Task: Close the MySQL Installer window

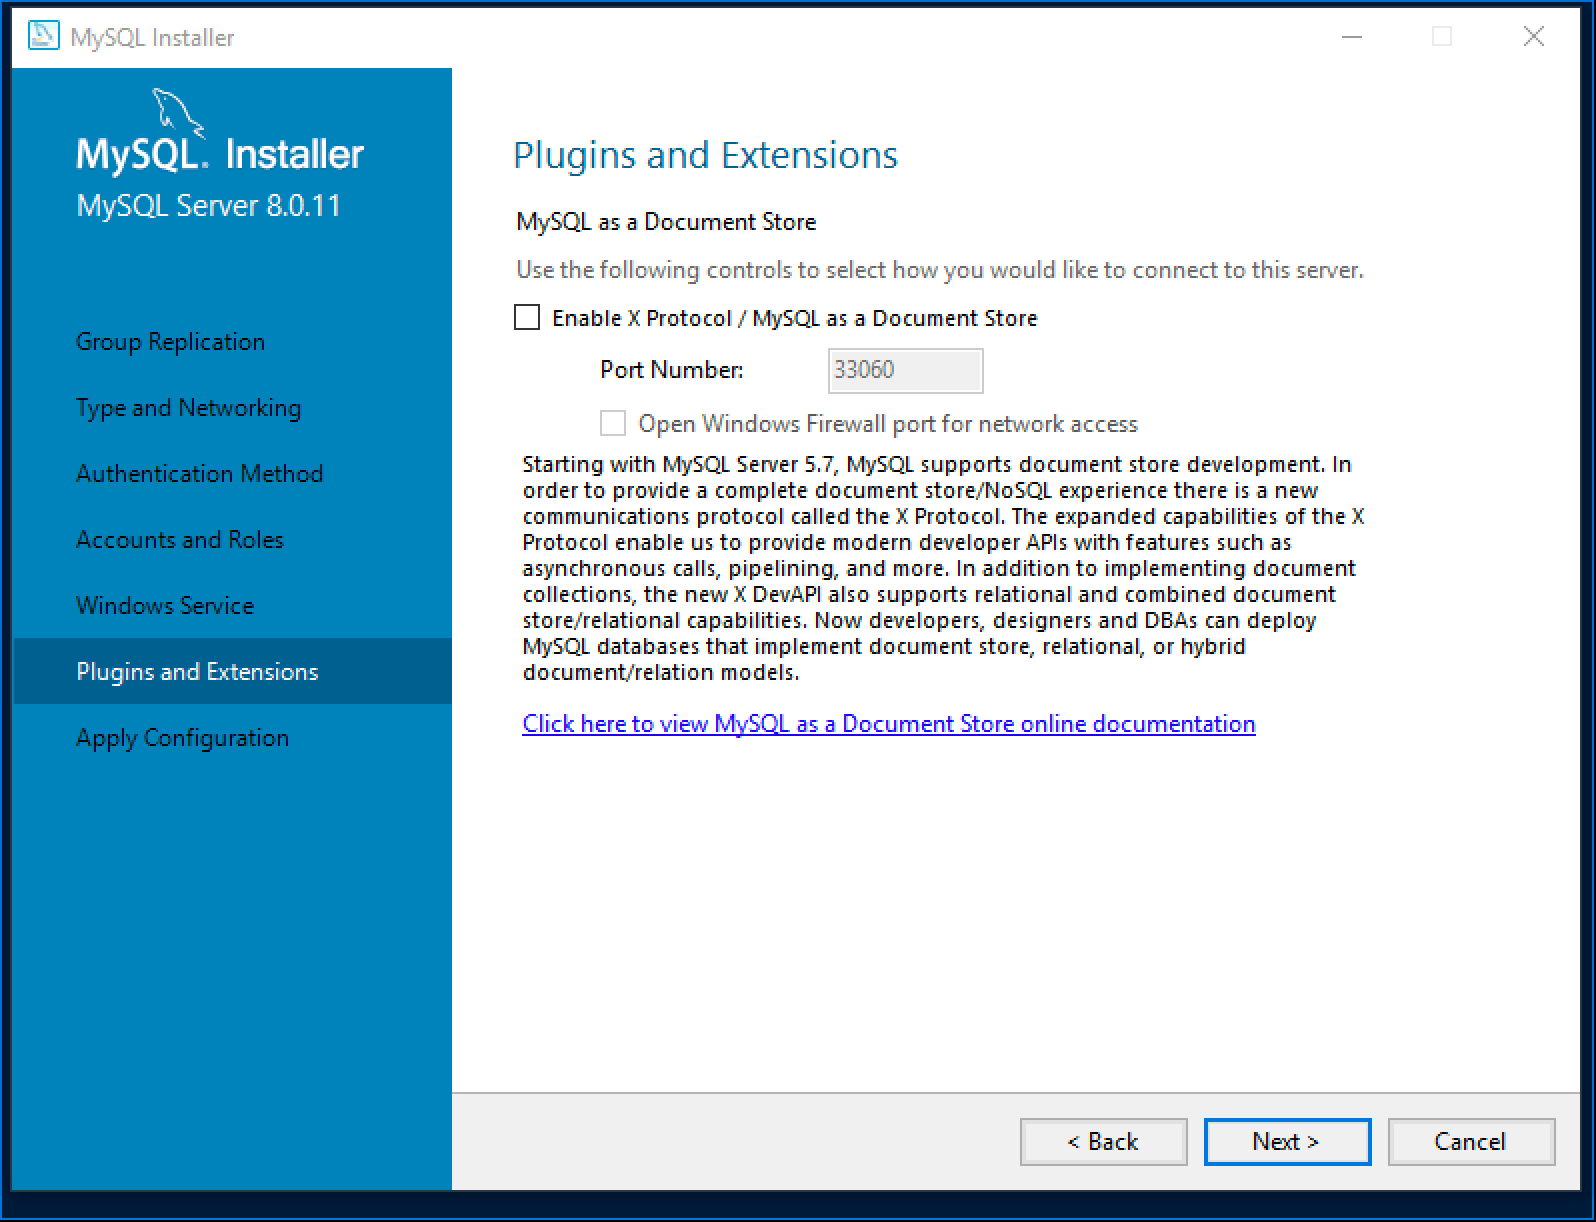Action: (1533, 37)
